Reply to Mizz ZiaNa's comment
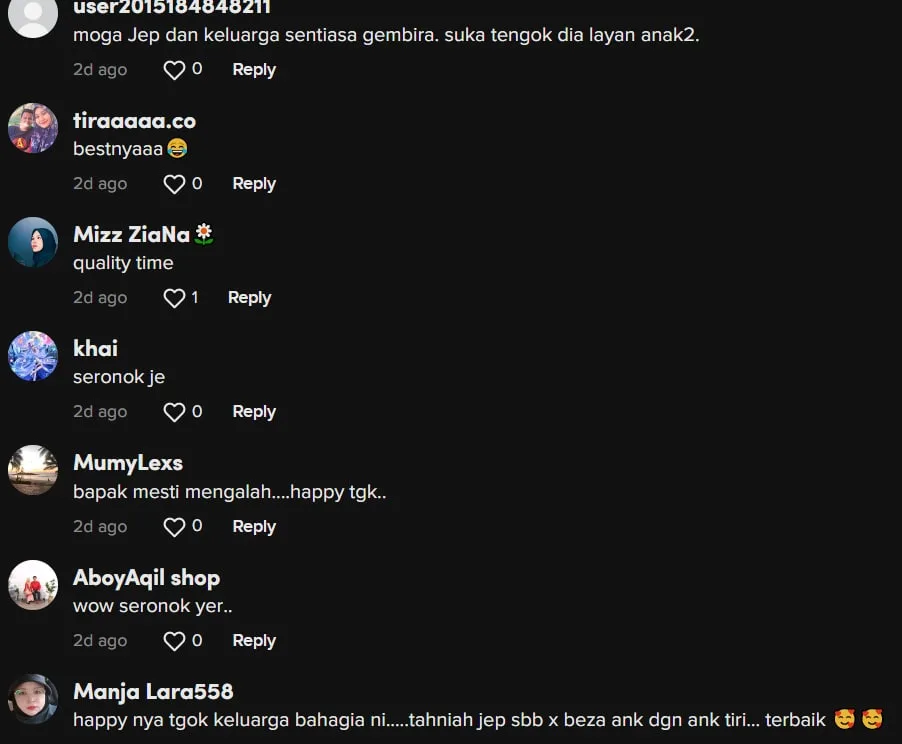The height and width of the screenshot is (744, 902). pos(250,297)
